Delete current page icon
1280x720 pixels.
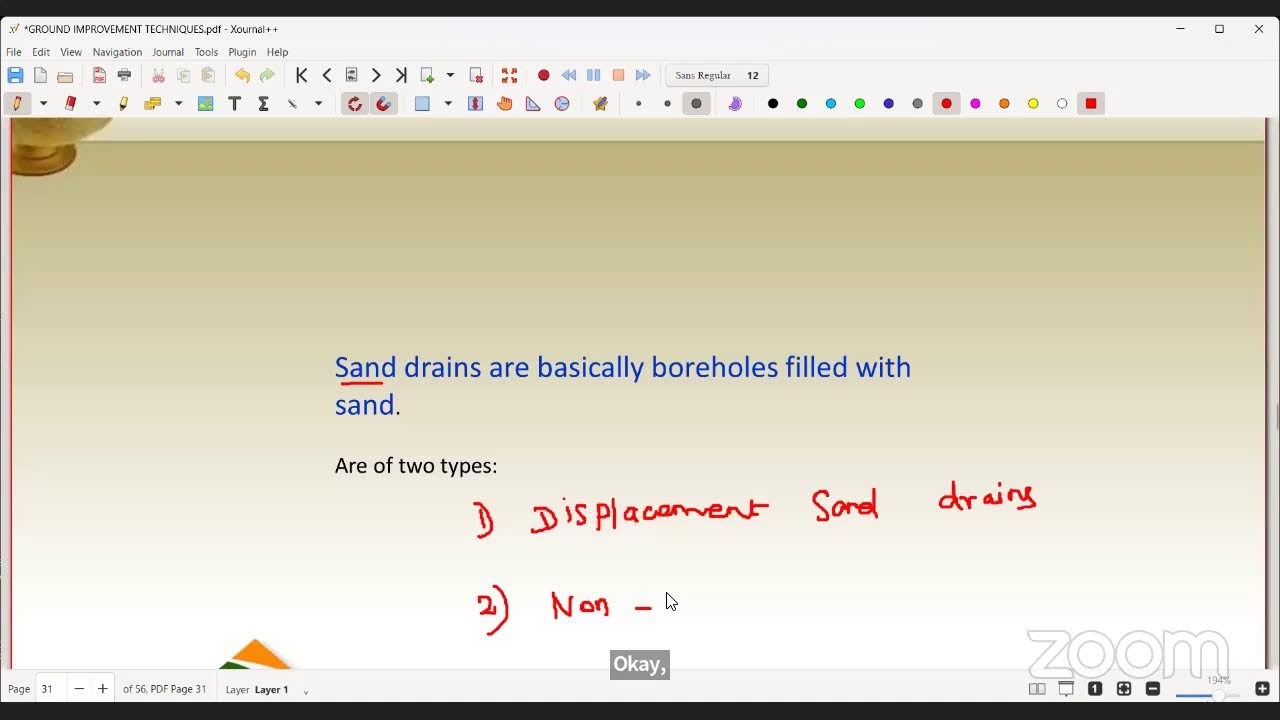point(476,75)
